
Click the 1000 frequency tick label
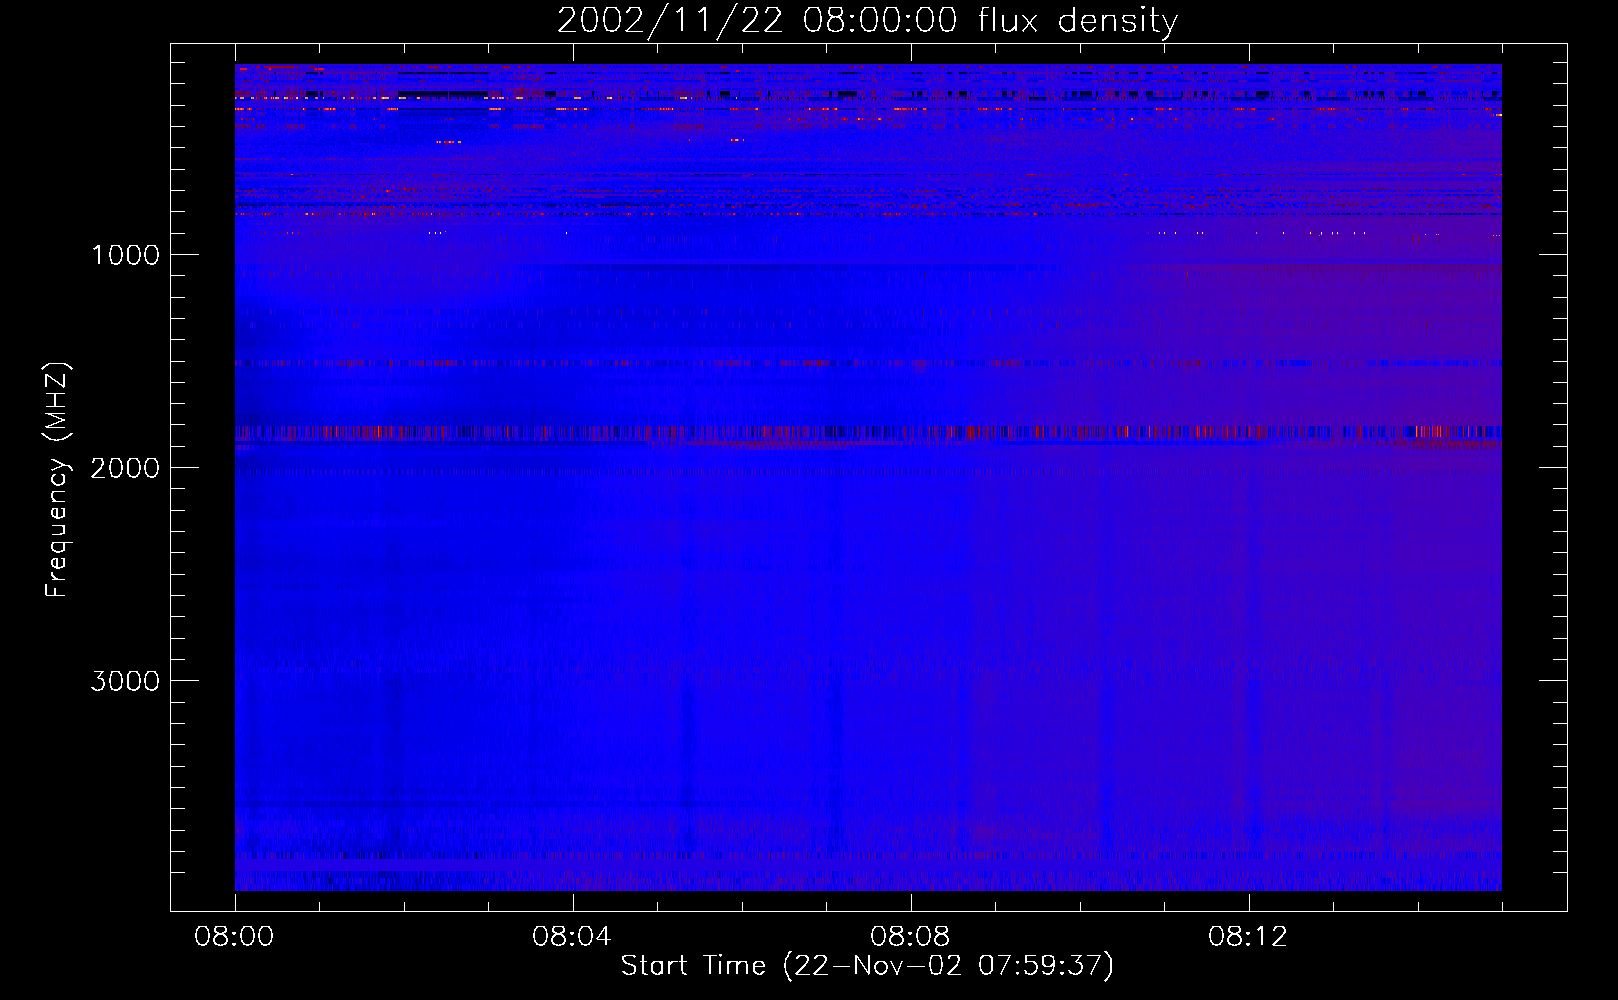point(125,255)
